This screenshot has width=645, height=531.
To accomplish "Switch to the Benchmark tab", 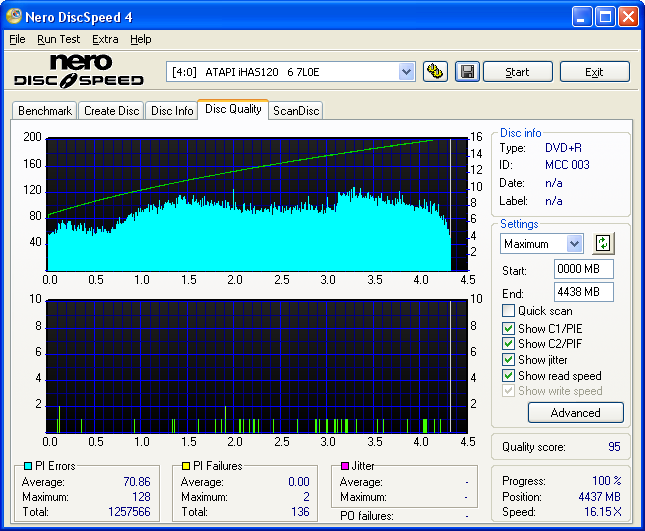I will point(45,111).
